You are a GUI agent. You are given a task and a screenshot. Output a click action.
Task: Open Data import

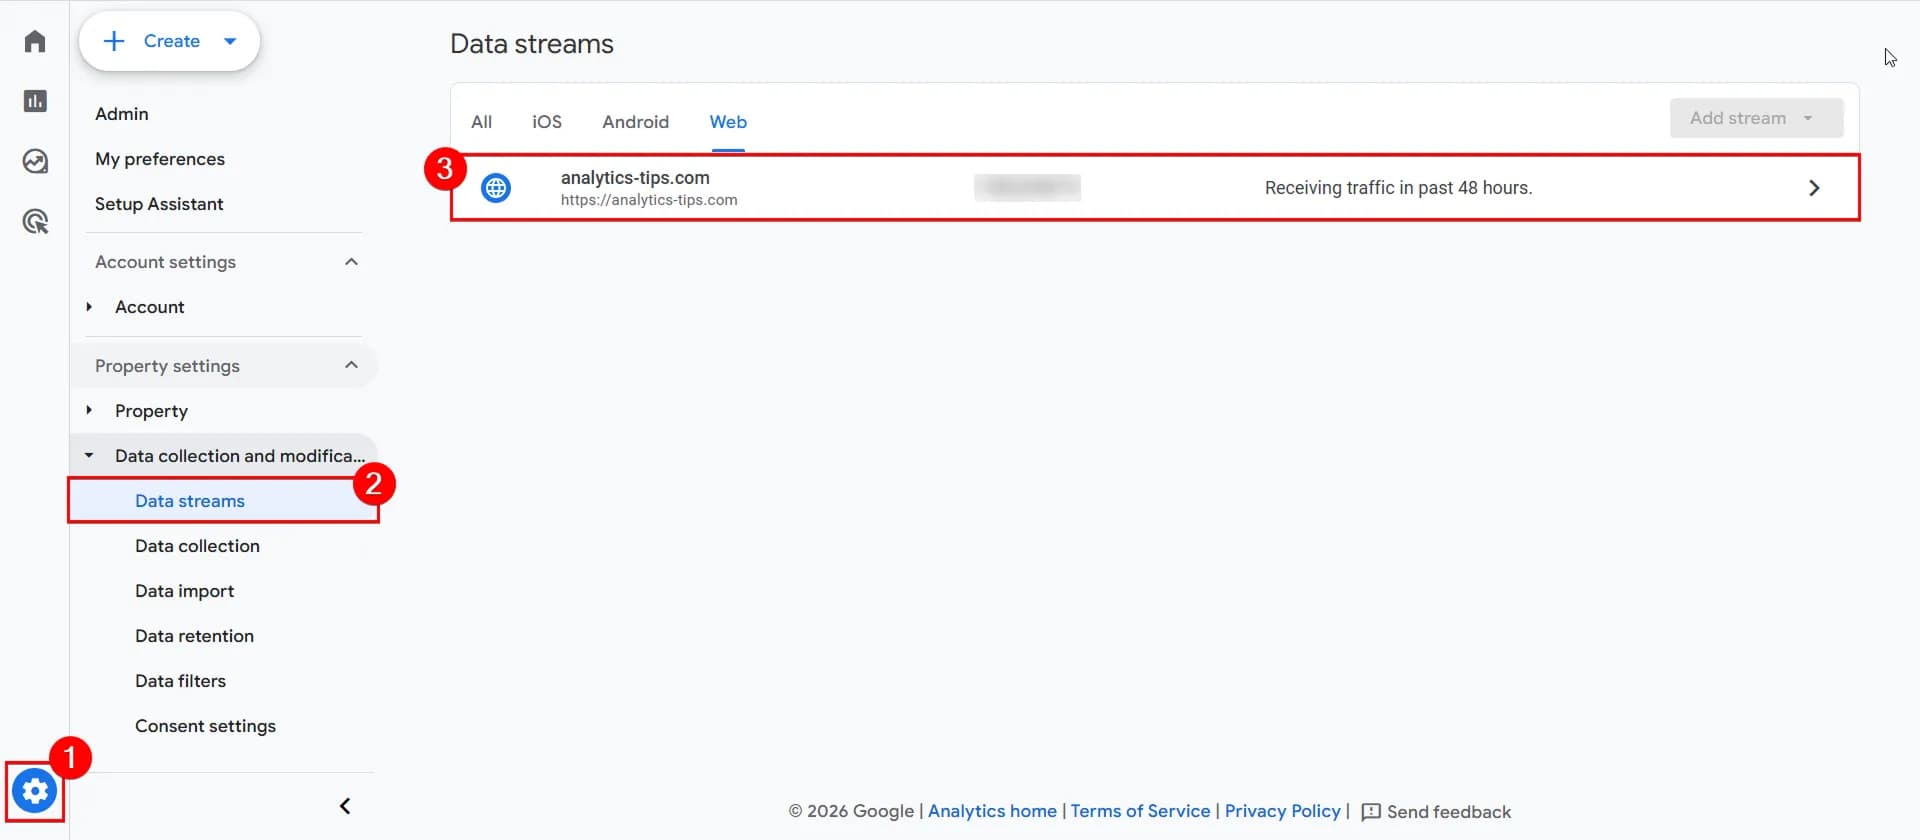(185, 591)
